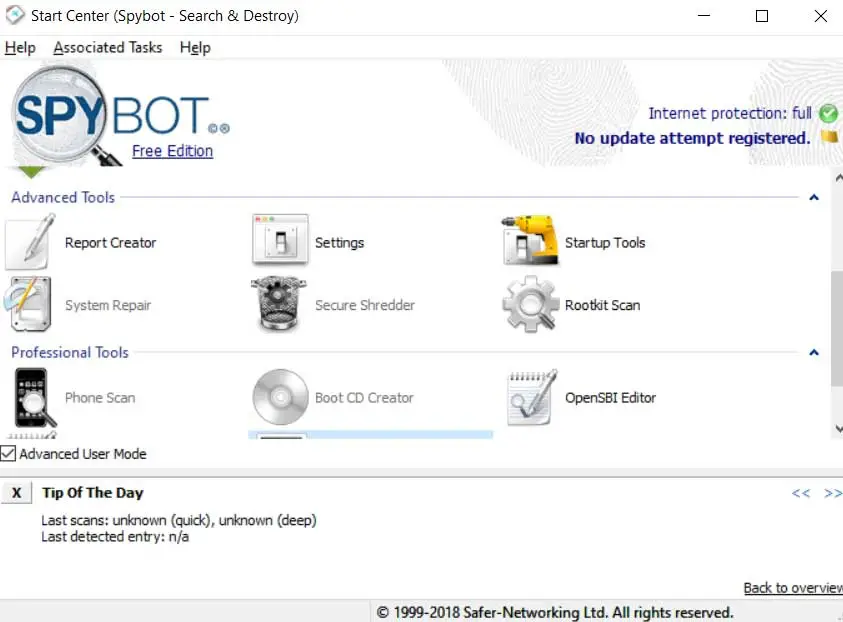Click the Professional Tools heading

(70, 352)
